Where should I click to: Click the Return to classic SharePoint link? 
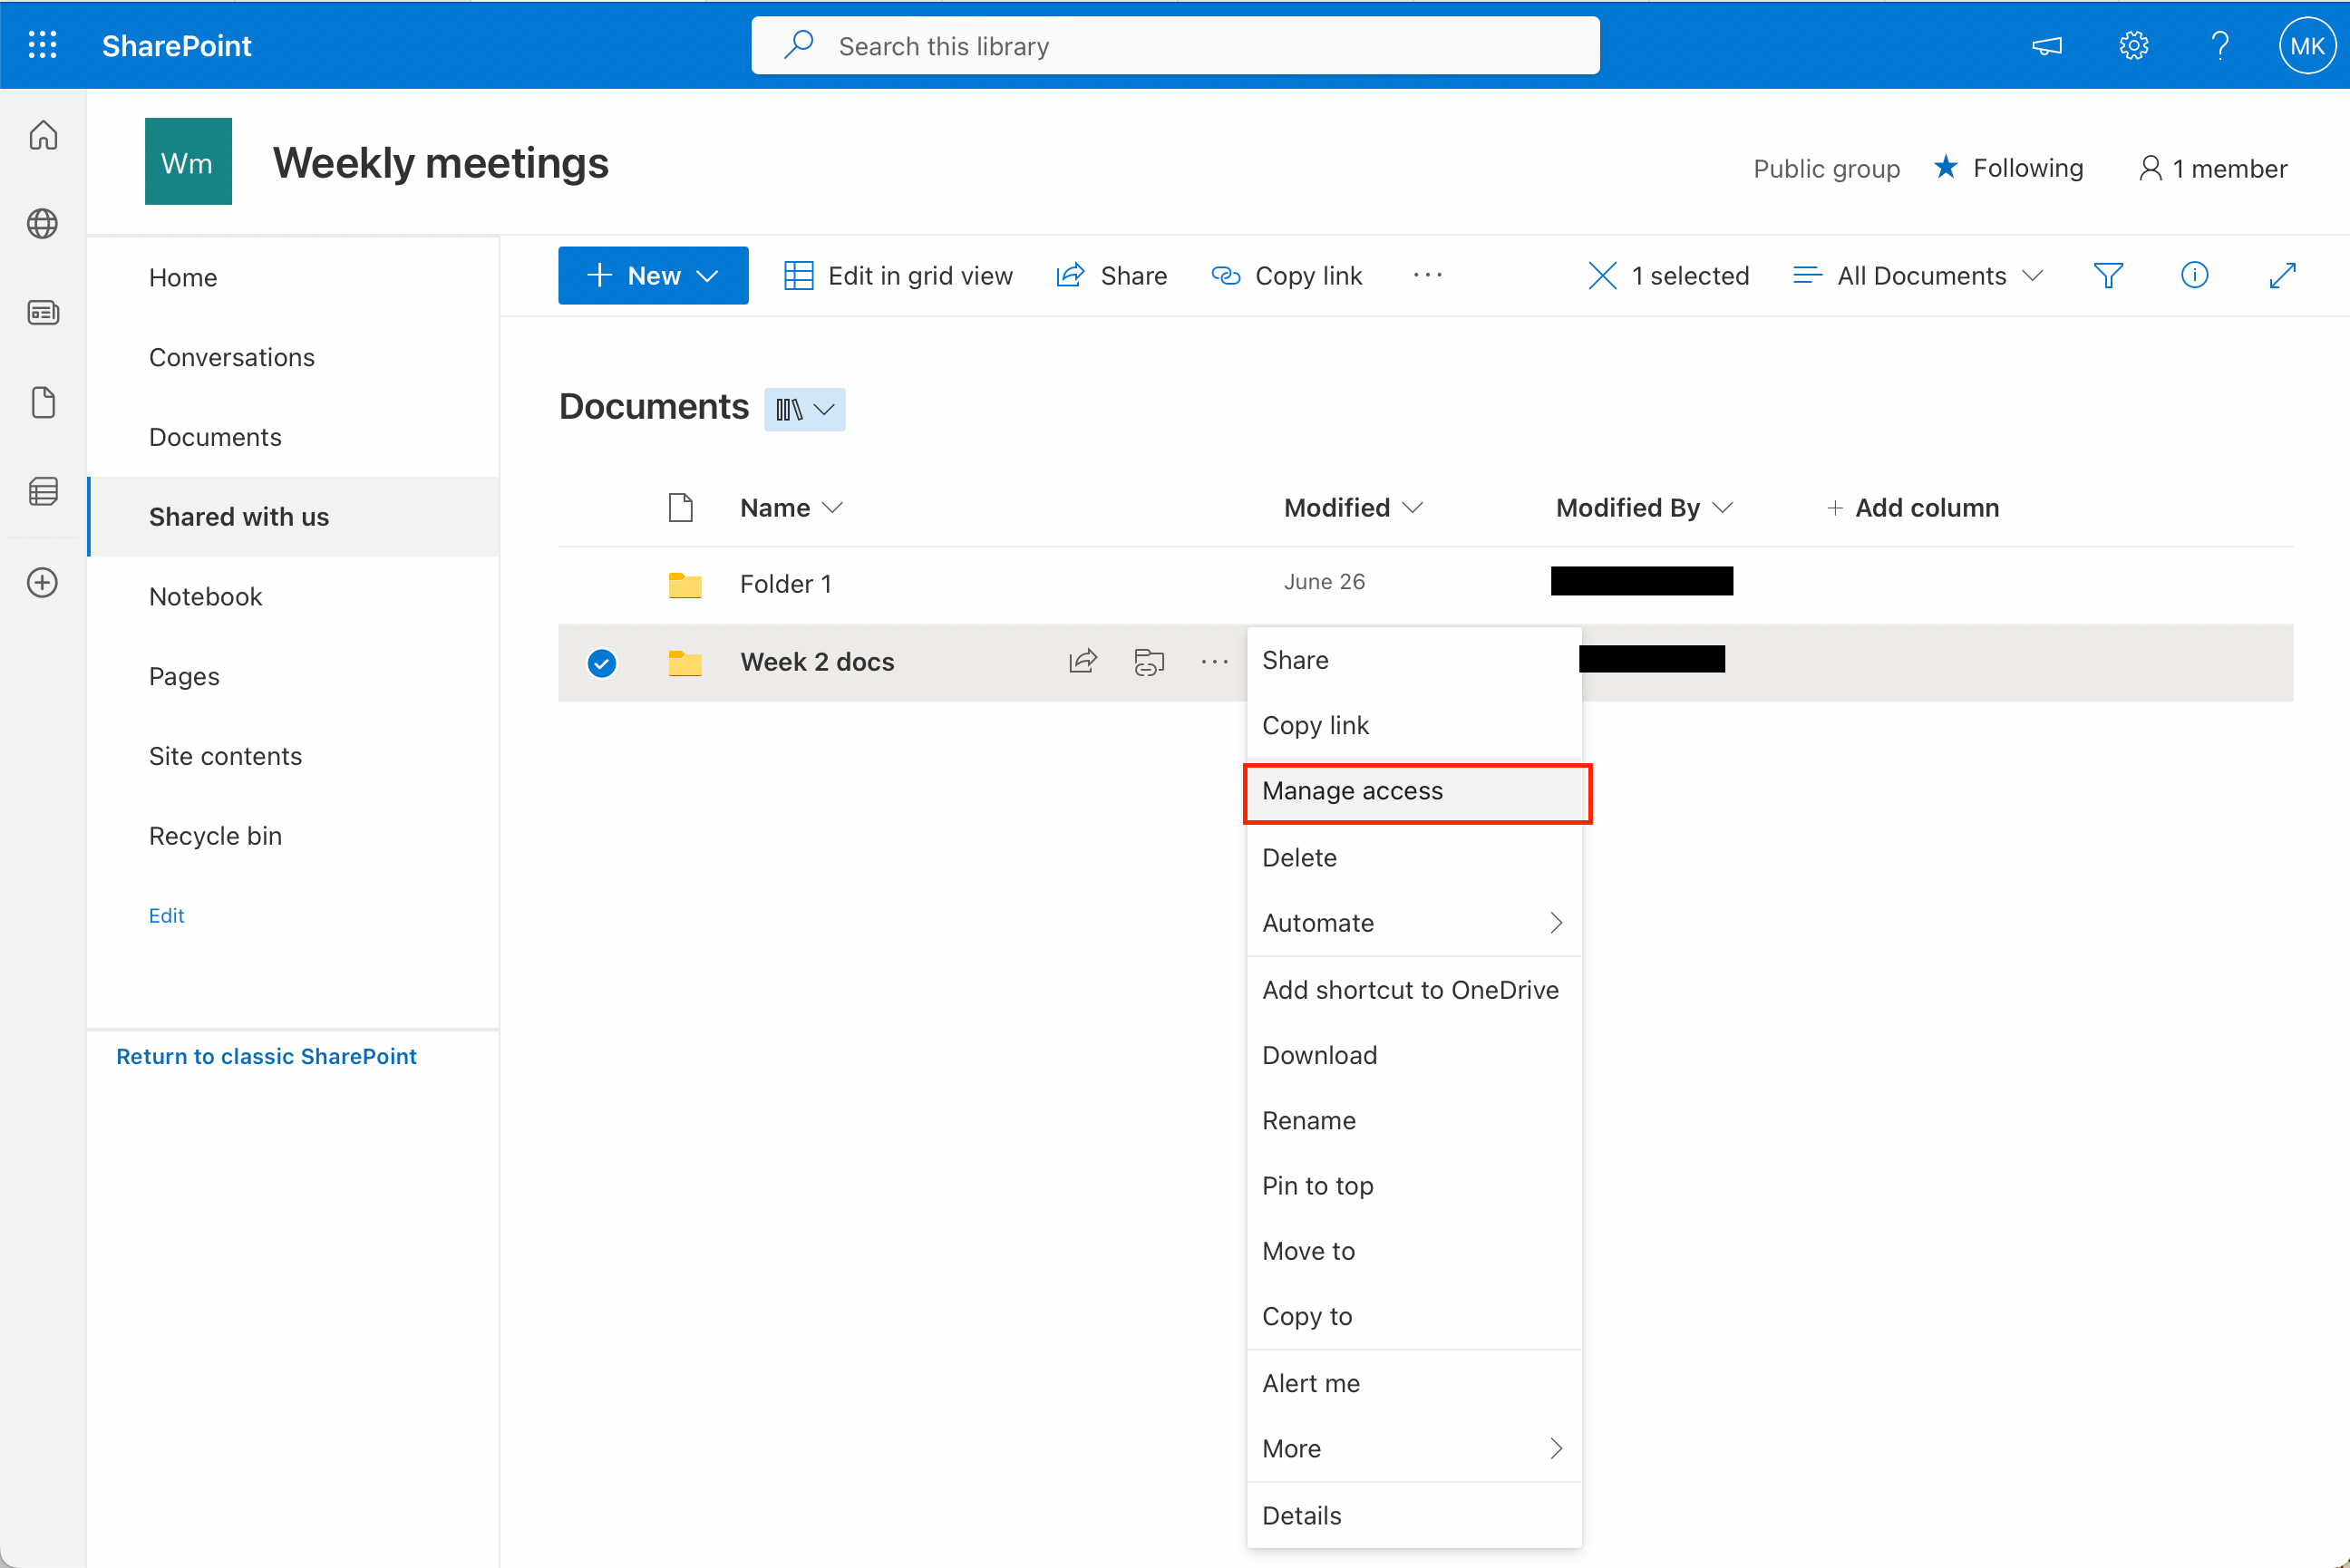click(266, 1055)
